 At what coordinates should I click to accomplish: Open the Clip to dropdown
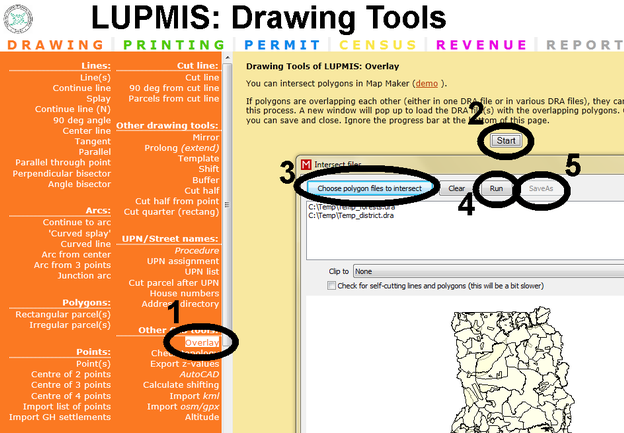(x=488, y=271)
